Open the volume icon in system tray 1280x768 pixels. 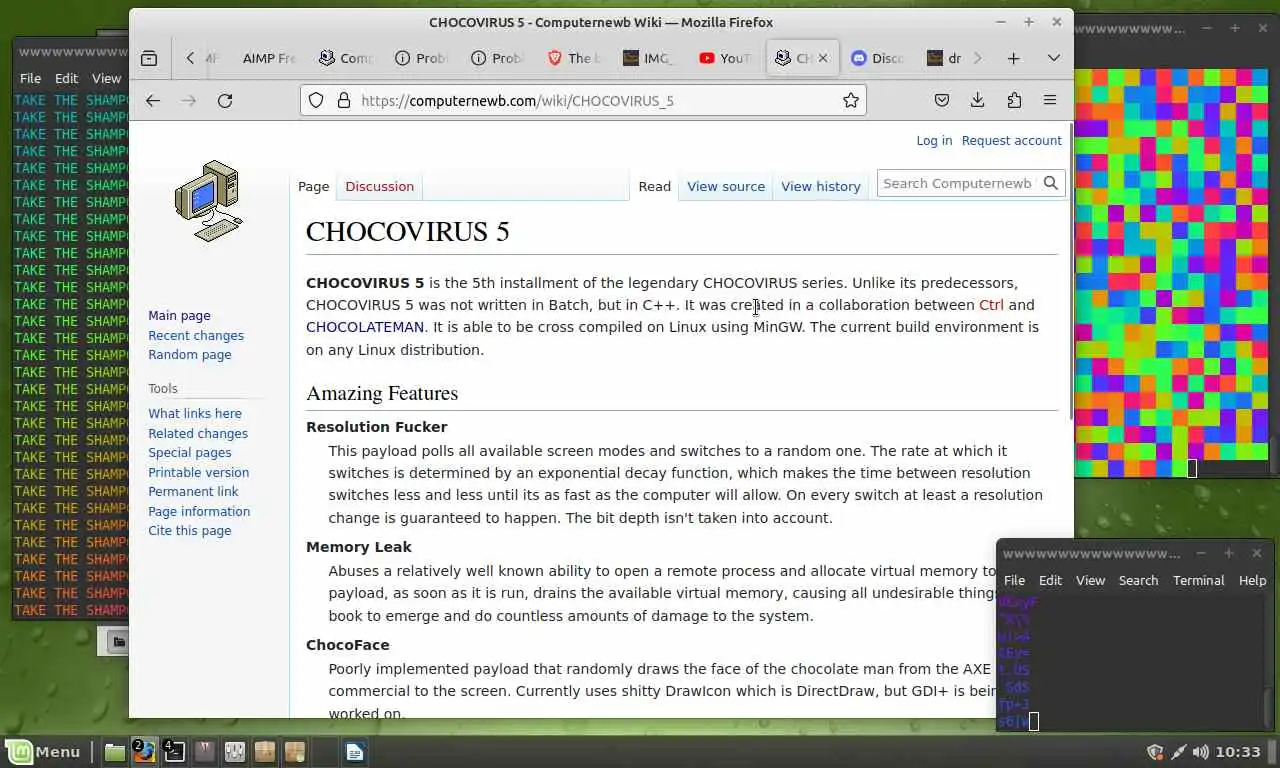click(x=1199, y=752)
